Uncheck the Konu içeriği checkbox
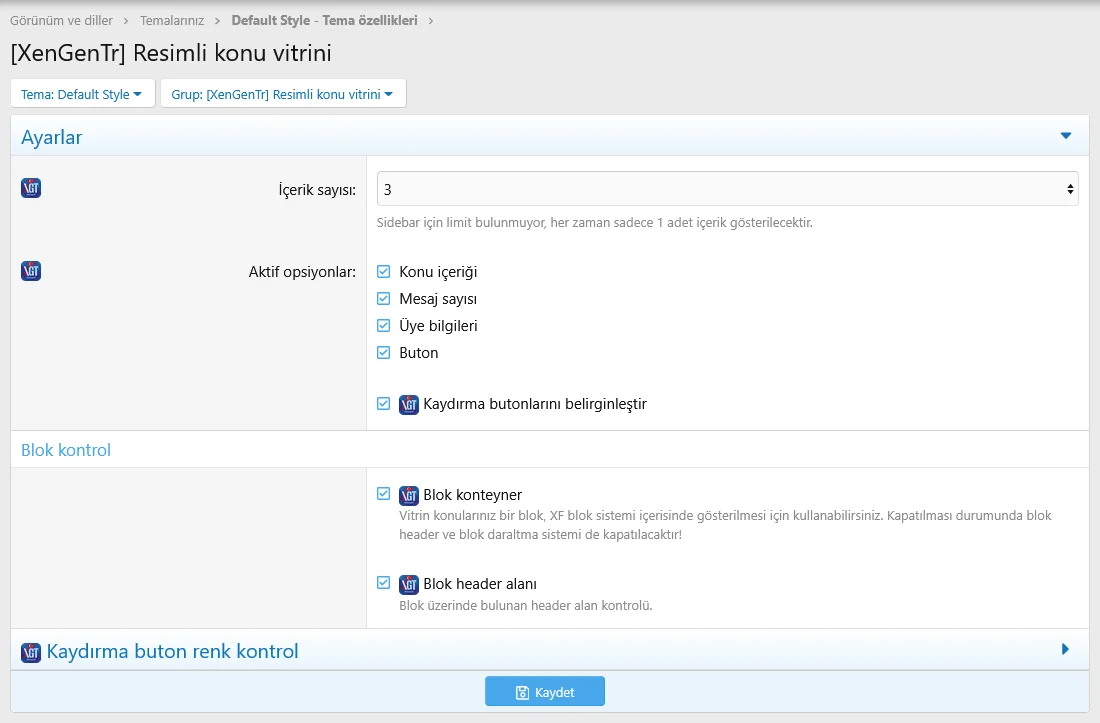This screenshot has height=723, width=1100. pos(384,271)
